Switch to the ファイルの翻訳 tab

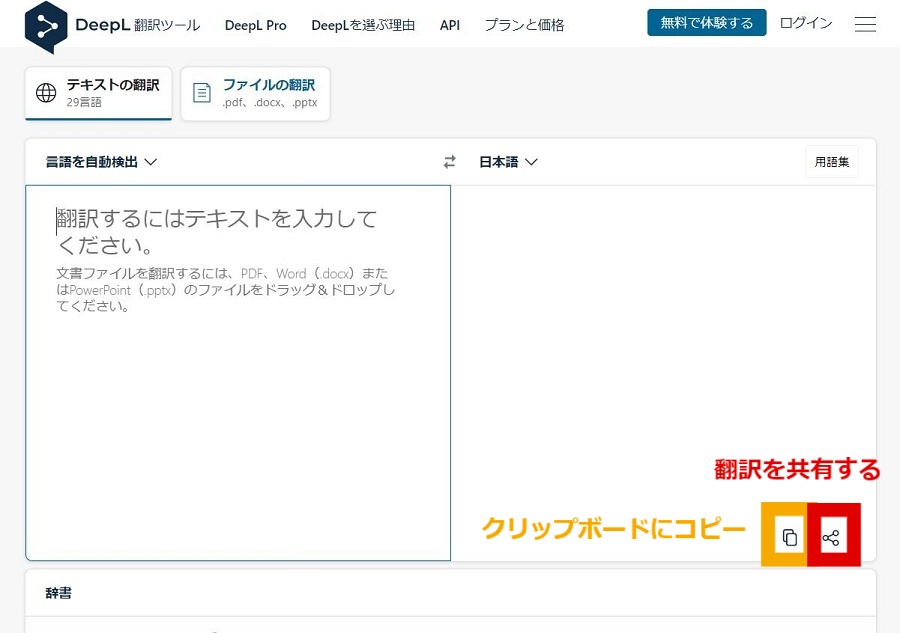pos(255,94)
